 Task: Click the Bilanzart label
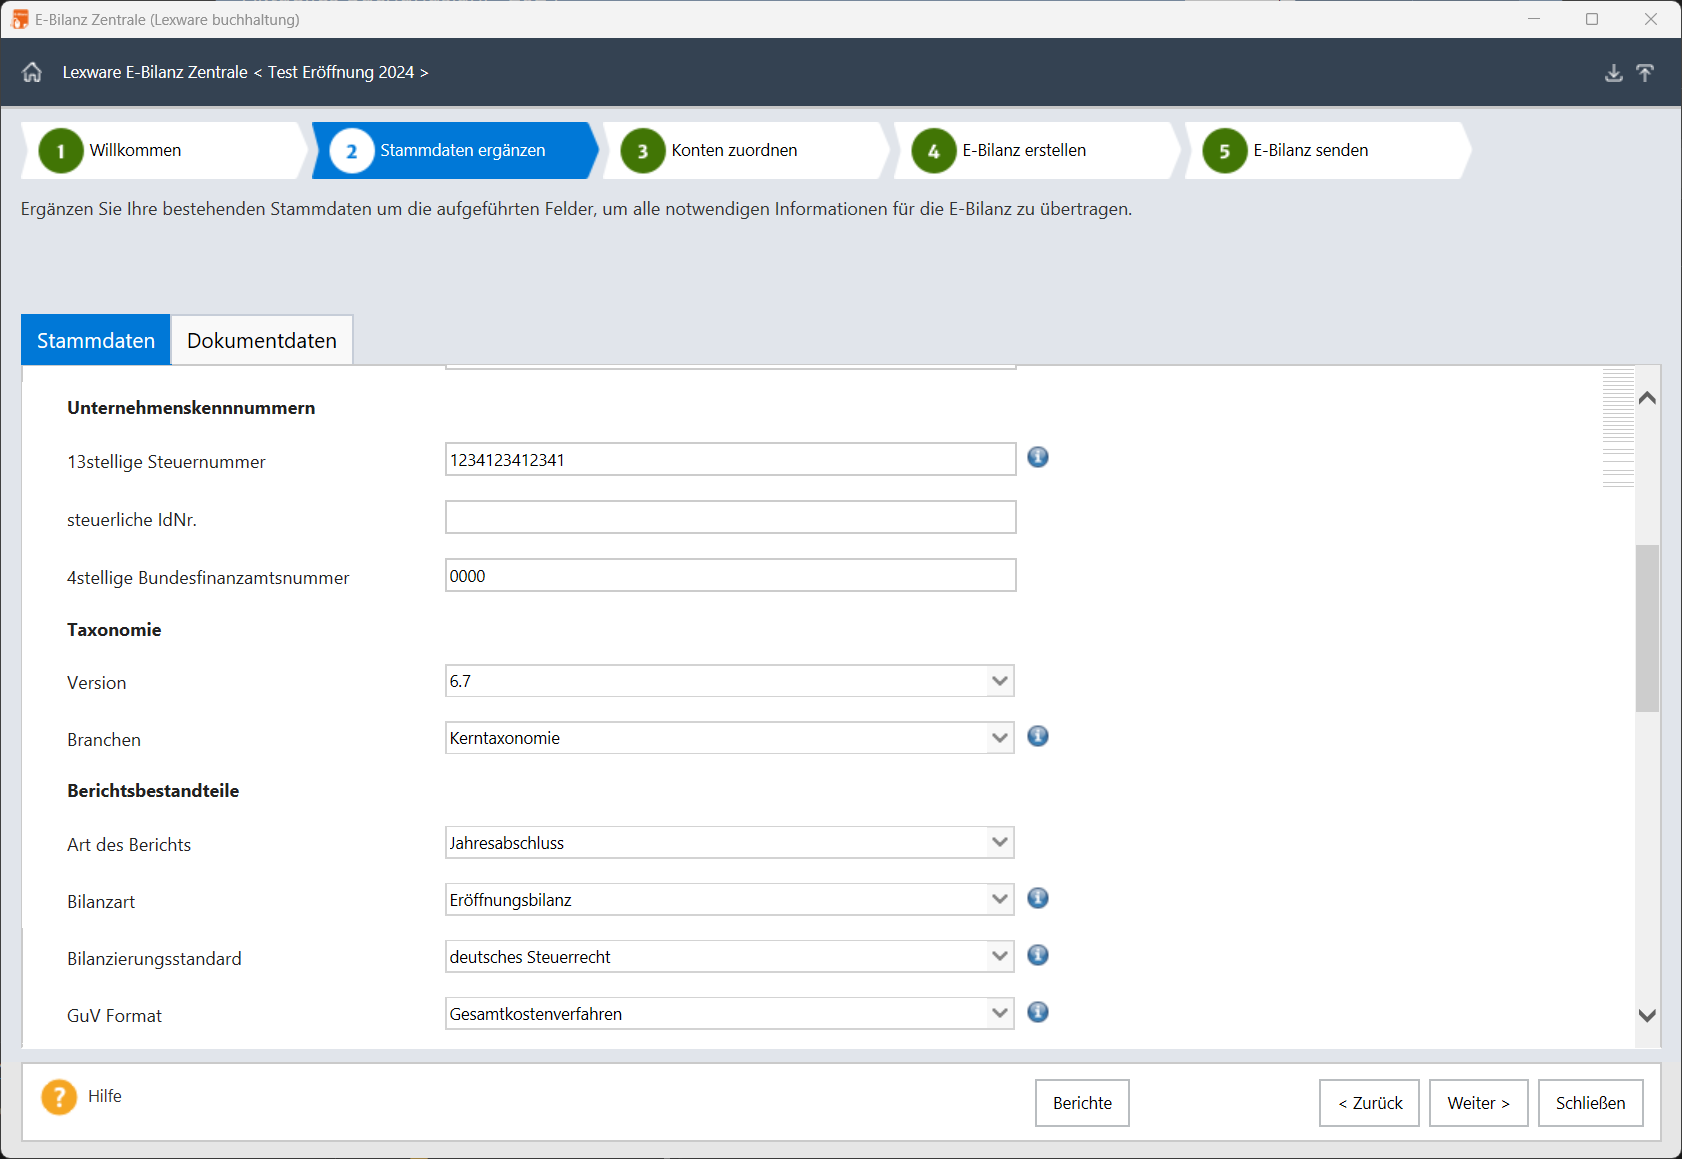(x=101, y=902)
